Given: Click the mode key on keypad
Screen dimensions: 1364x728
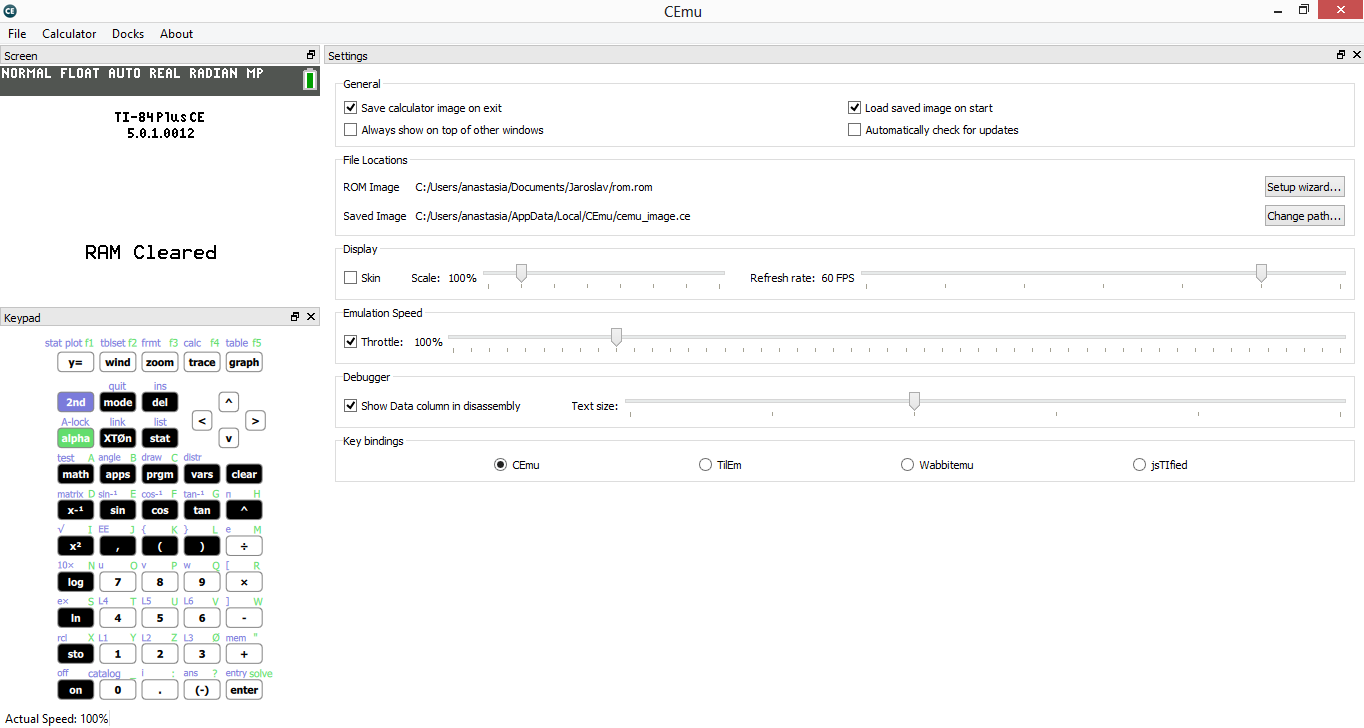Looking at the screenshot, I should coord(118,402).
